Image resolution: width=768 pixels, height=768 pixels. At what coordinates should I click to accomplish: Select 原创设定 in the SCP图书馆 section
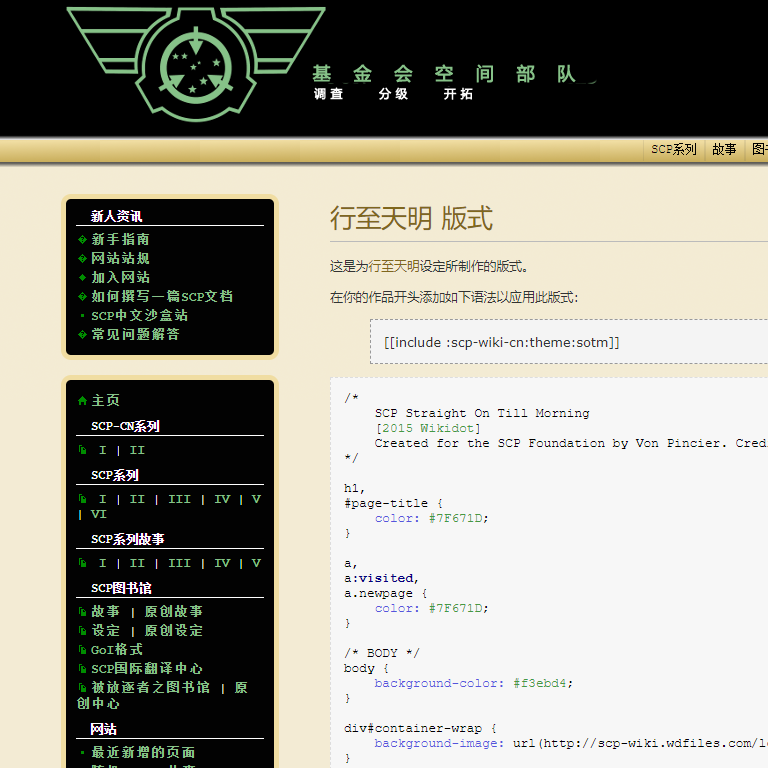pyautogui.click(x=173, y=631)
